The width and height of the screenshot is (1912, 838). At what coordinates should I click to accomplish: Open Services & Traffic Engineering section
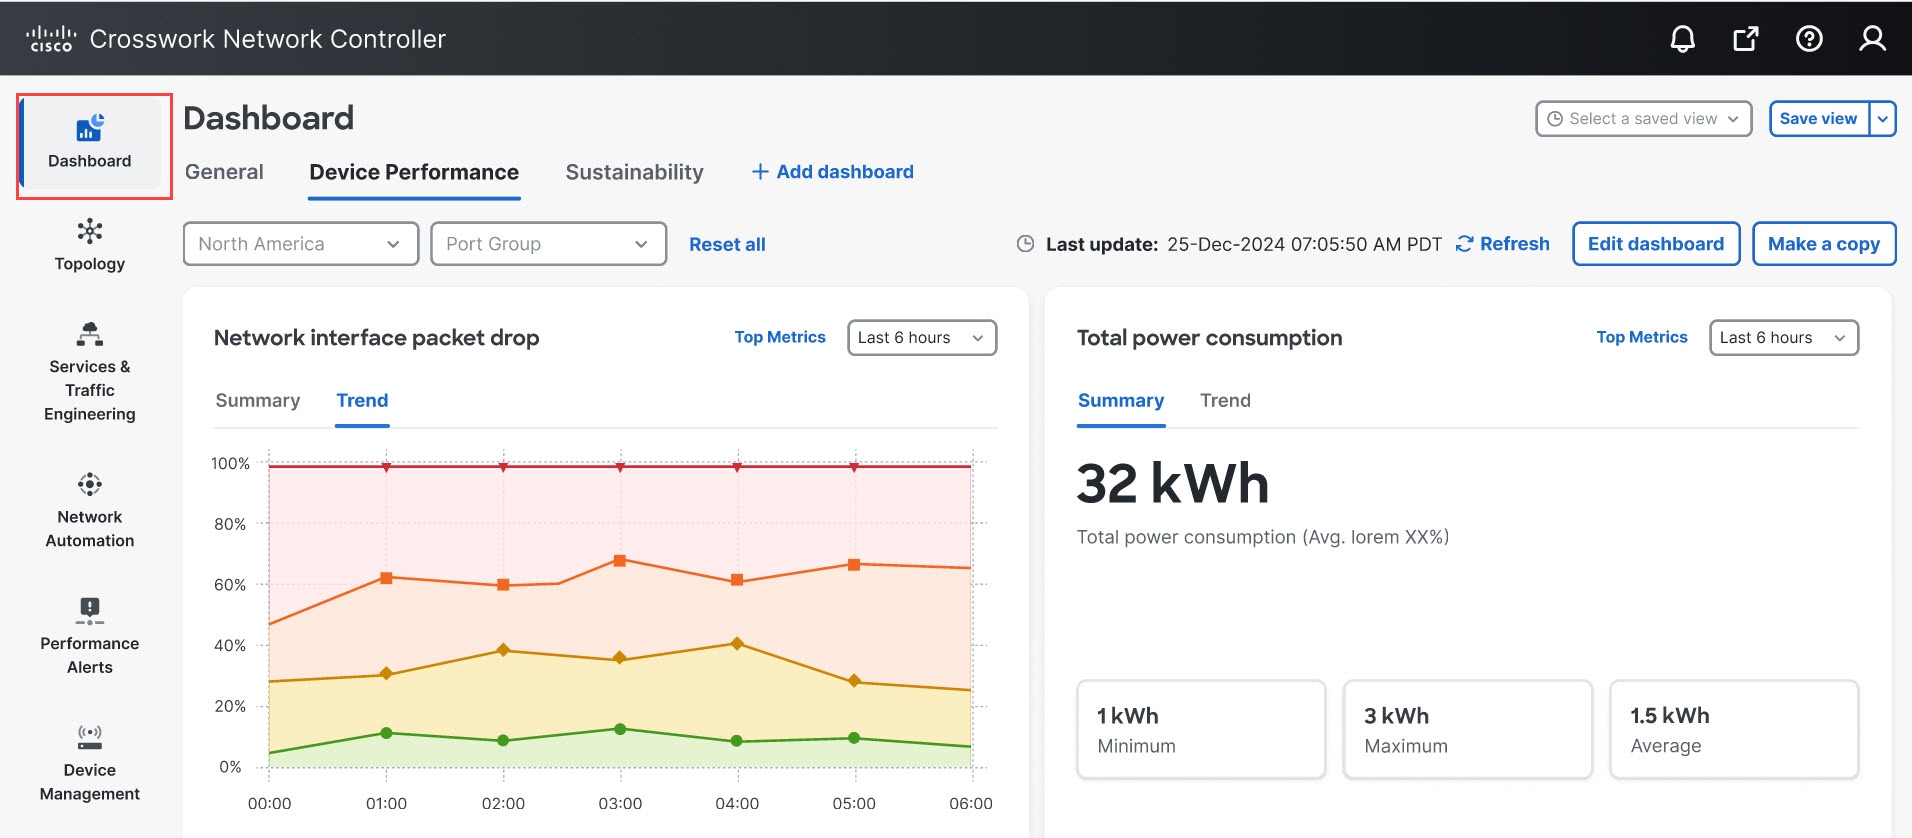click(90, 374)
